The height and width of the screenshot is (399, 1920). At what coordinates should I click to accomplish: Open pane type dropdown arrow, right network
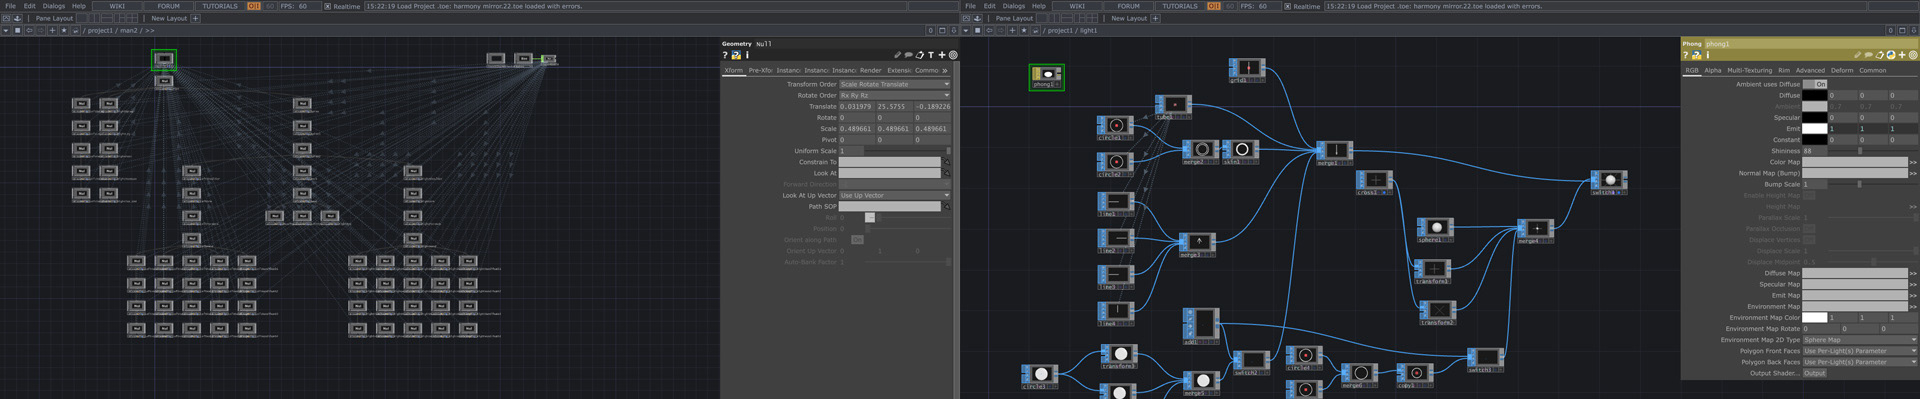966,31
